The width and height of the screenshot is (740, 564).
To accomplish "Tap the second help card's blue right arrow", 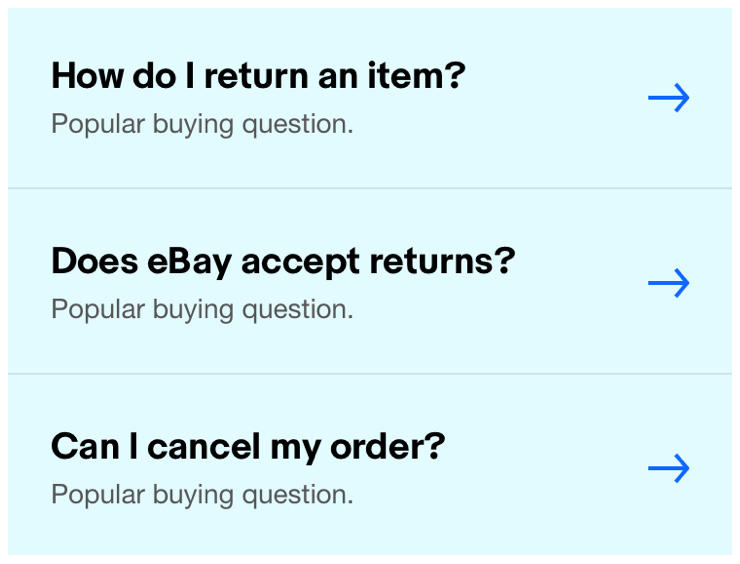I will pos(668,283).
